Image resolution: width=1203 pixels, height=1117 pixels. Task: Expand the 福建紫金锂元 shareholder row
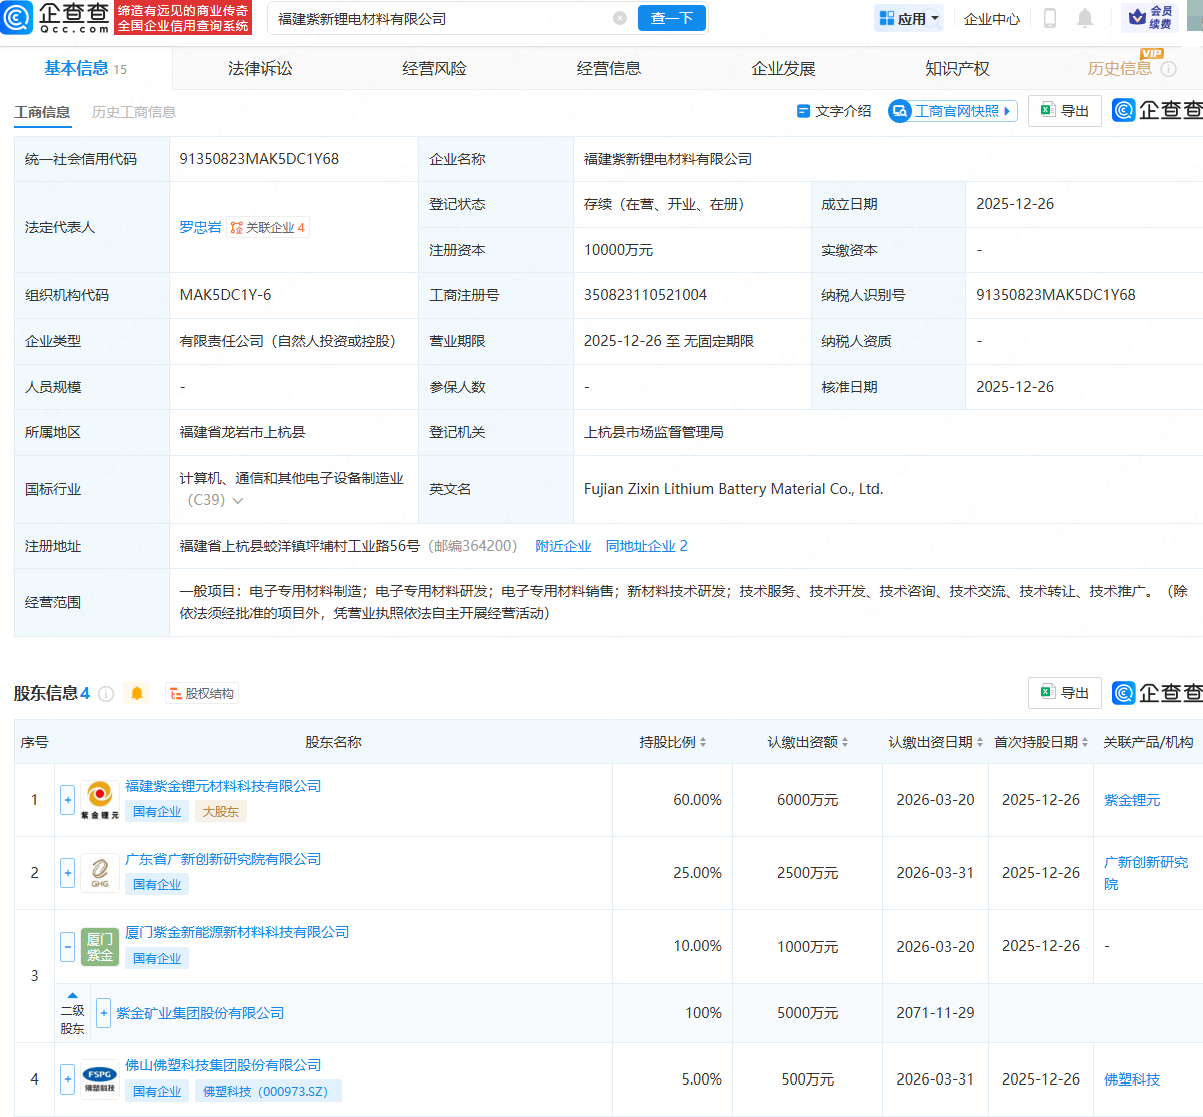pyautogui.click(x=67, y=800)
